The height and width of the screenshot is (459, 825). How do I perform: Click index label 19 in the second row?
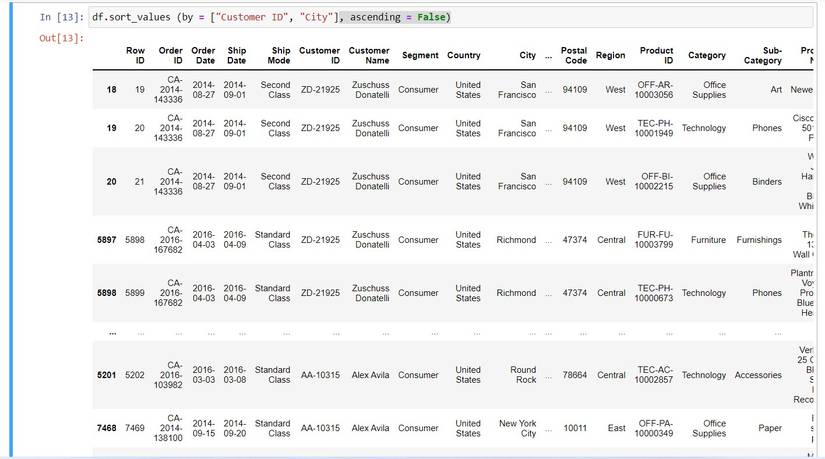click(x=112, y=128)
